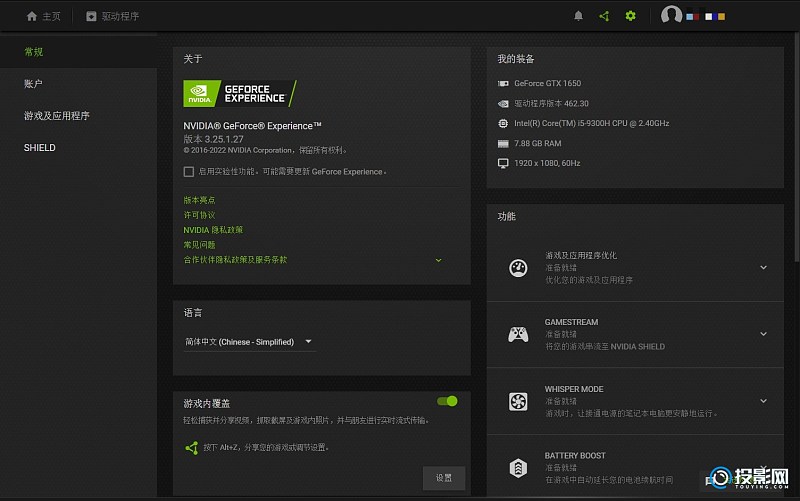
Task: Click the WHISPER MODE fan icon
Action: tap(518, 402)
